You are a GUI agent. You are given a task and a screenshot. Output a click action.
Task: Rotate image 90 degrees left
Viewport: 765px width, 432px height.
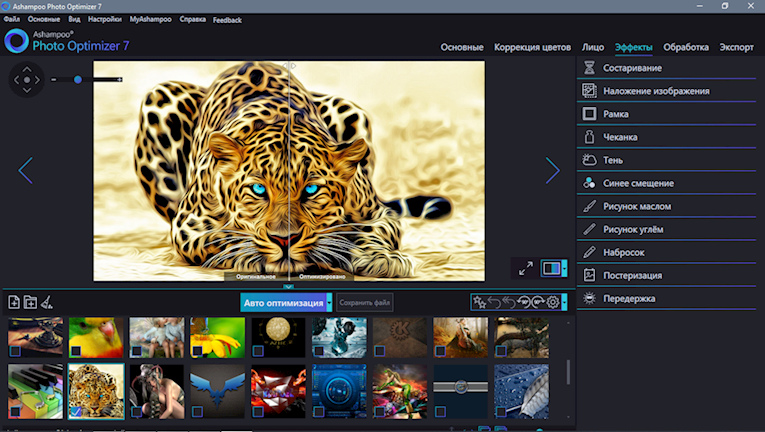(x=523, y=303)
